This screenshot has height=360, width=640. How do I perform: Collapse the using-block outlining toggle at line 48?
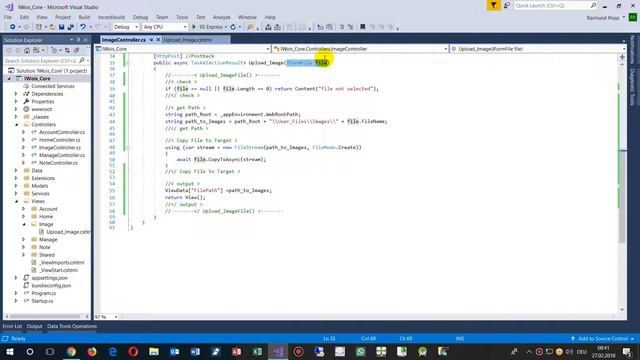click(x=127, y=147)
